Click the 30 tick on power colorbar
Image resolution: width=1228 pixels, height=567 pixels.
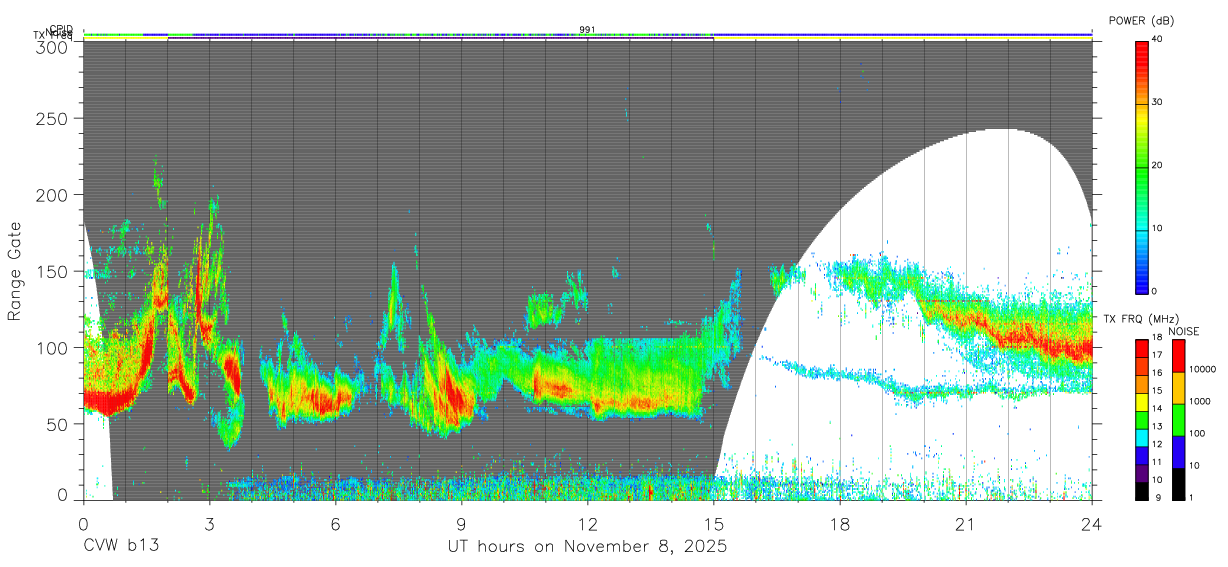[x=1157, y=102]
